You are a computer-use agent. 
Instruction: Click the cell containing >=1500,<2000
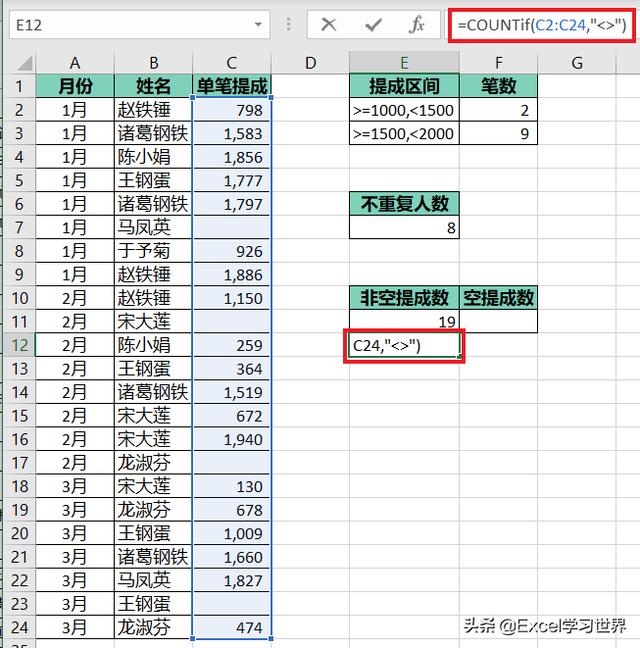pos(404,133)
